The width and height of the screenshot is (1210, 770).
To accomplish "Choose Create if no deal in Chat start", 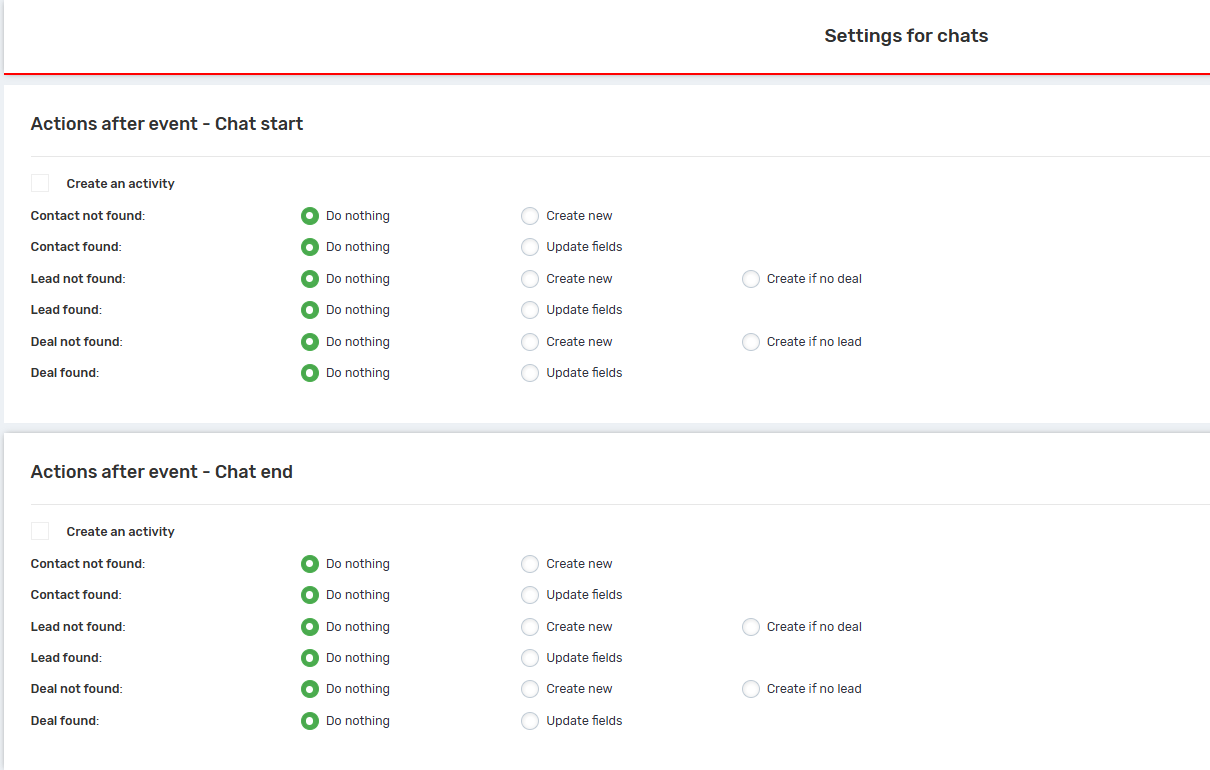I will click(750, 279).
